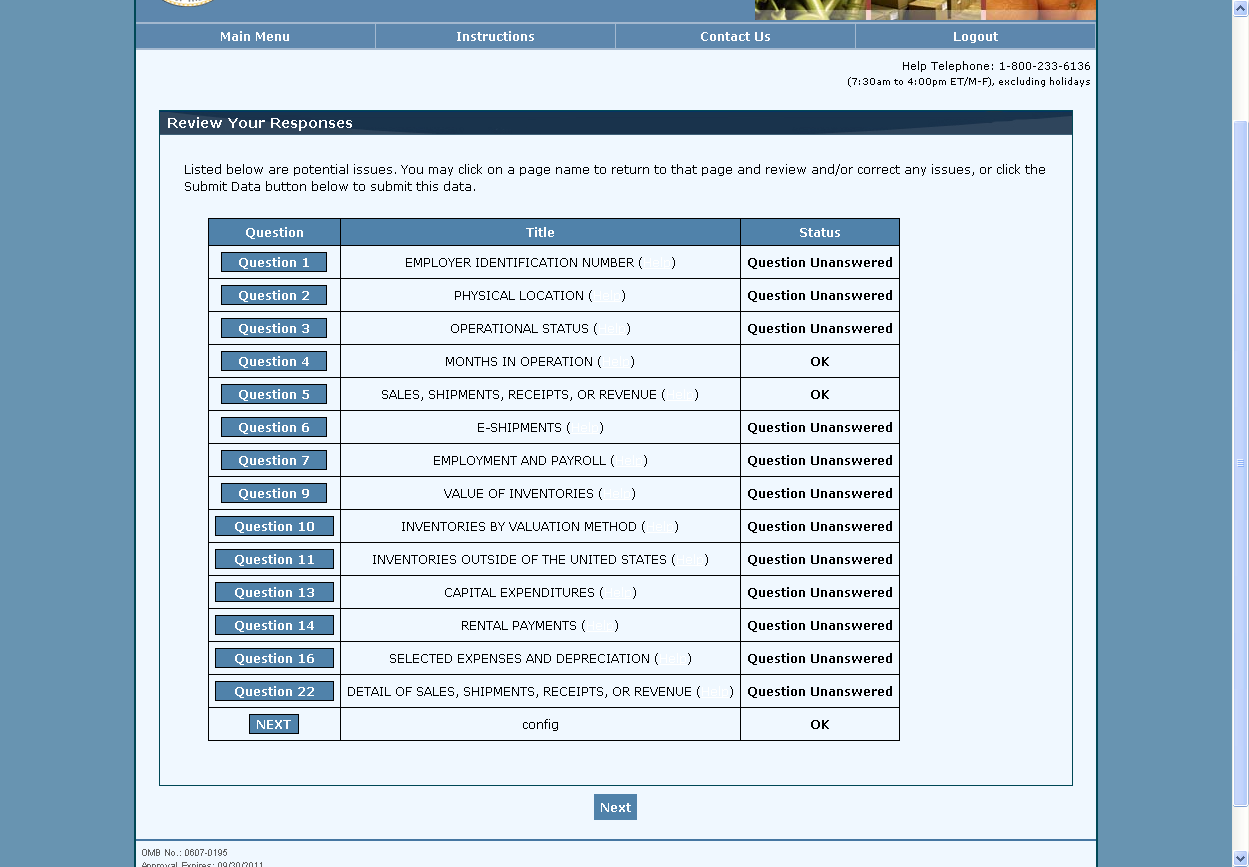1249x867 pixels.
Task: Select Logout in the navigation bar
Action: [975, 36]
